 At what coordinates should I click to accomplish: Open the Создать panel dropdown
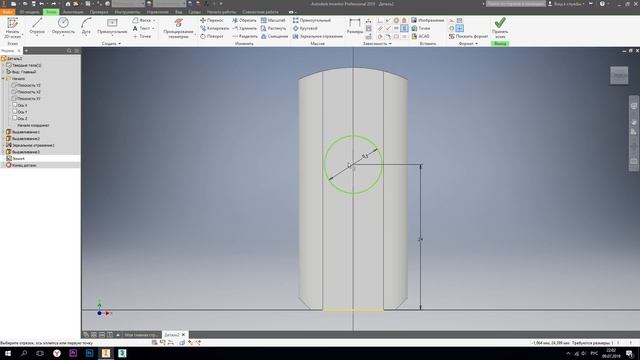(111, 43)
